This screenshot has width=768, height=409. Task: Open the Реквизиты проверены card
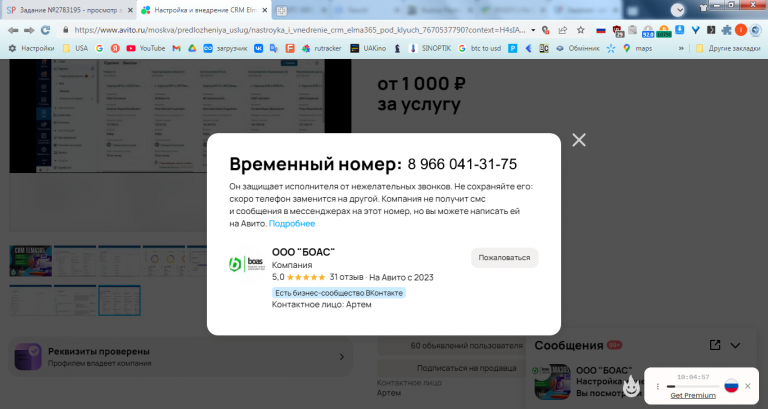[x=180, y=357]
